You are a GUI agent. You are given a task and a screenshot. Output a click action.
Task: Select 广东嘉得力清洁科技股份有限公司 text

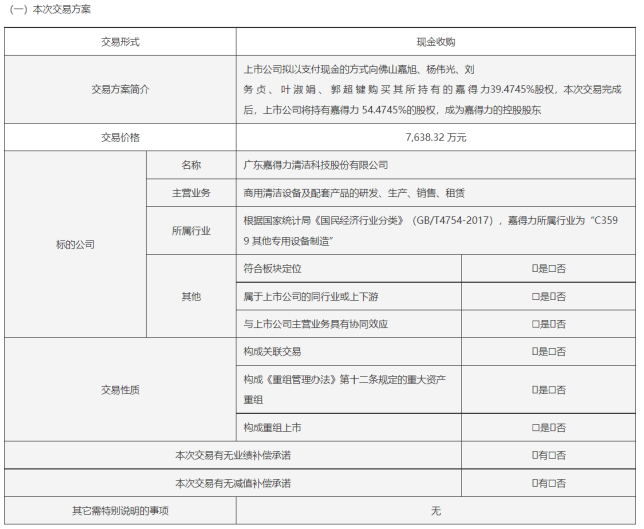pos(315,165)
